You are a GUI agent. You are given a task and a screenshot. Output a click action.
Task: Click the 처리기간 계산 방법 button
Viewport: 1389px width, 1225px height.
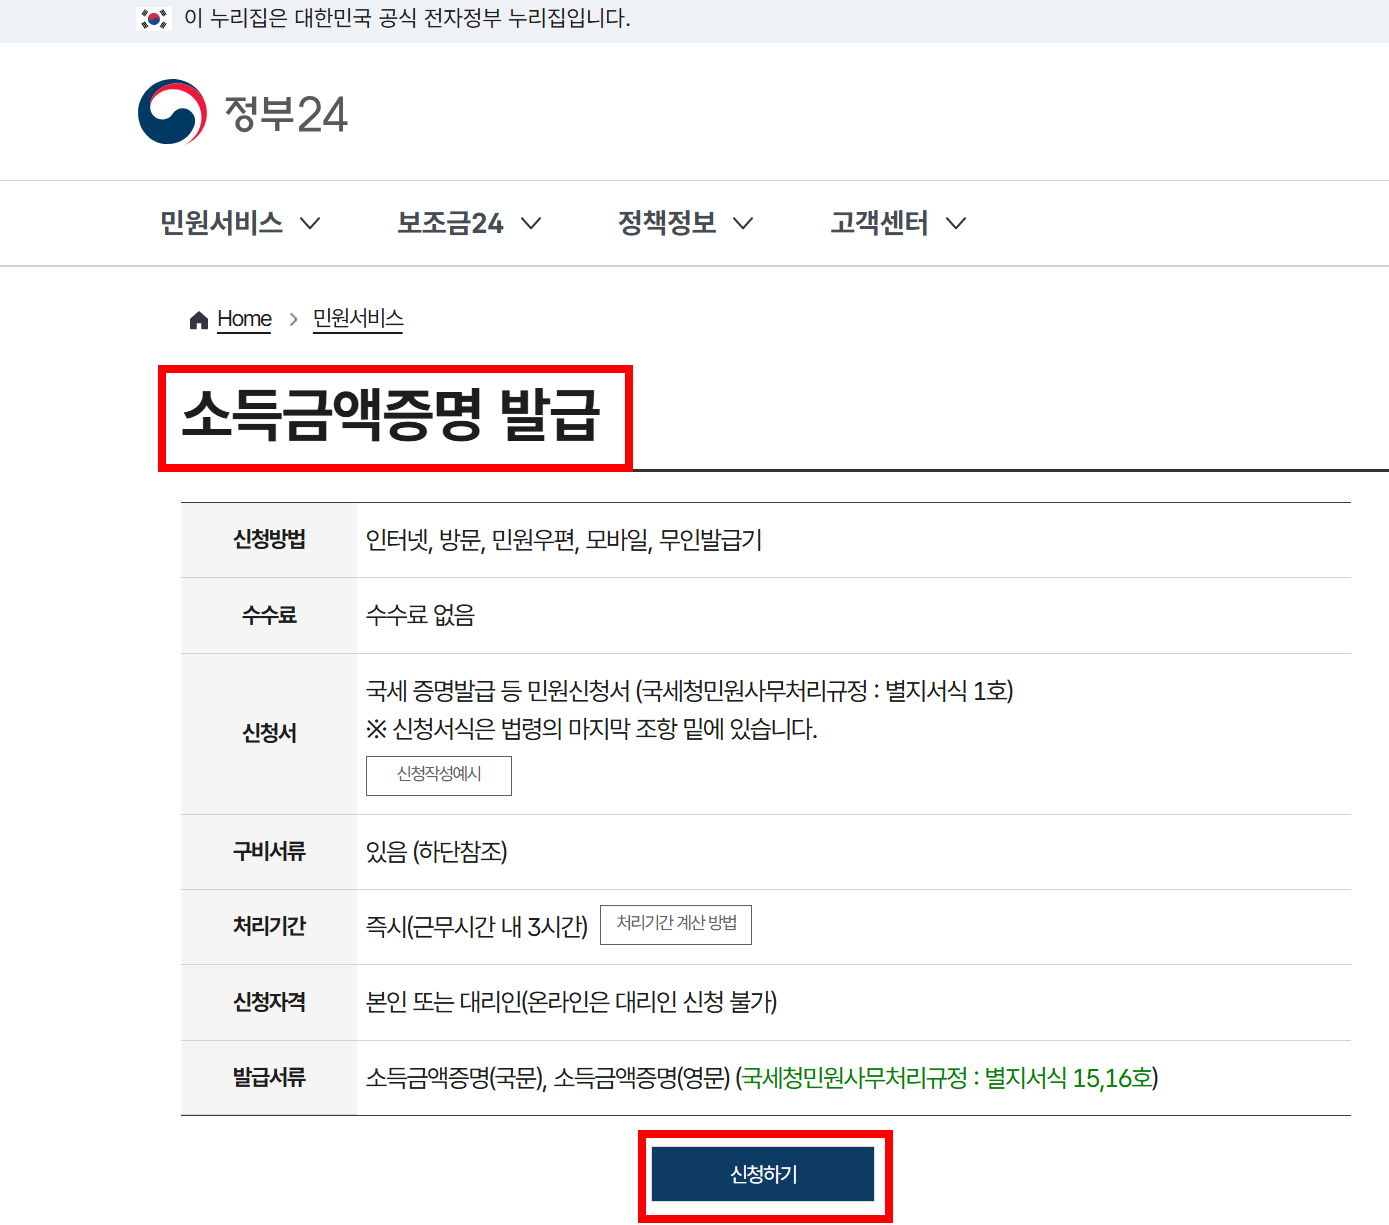(x=676, y=924)
